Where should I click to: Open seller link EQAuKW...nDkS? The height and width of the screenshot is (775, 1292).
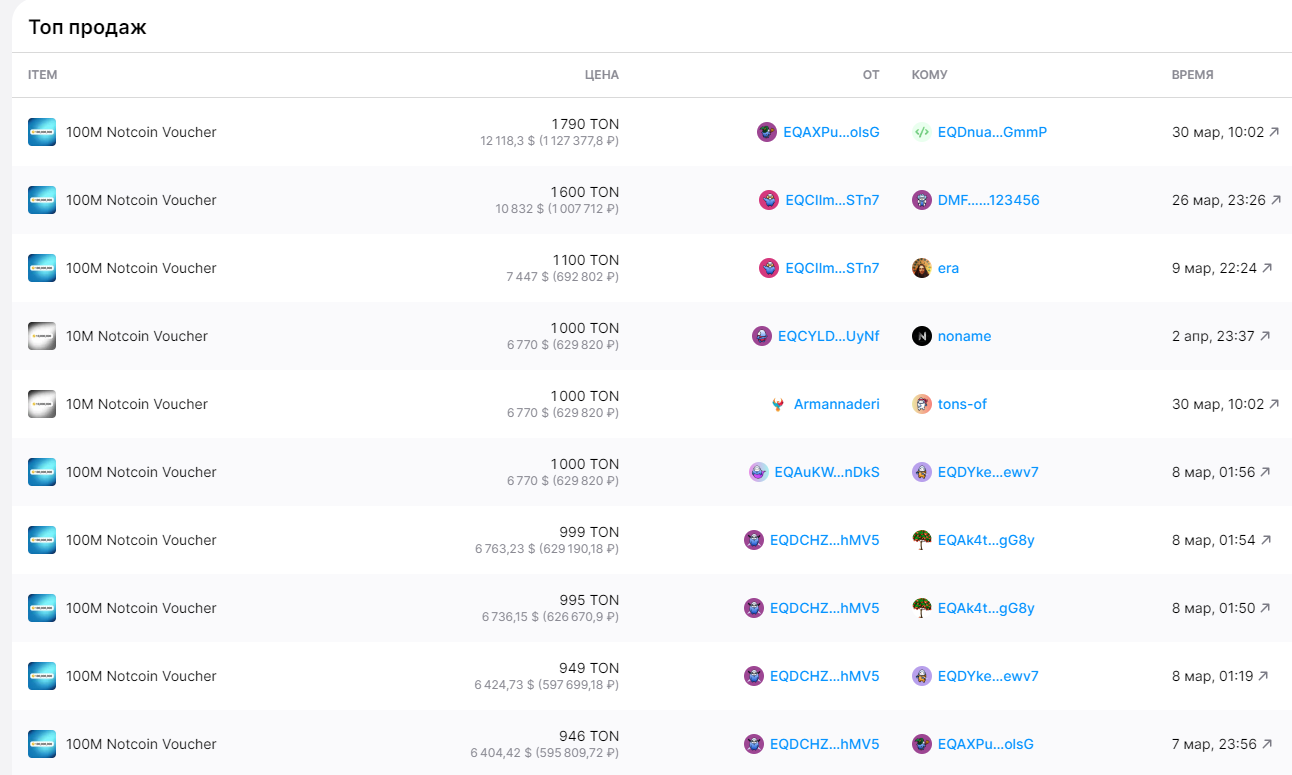point(827,472)
